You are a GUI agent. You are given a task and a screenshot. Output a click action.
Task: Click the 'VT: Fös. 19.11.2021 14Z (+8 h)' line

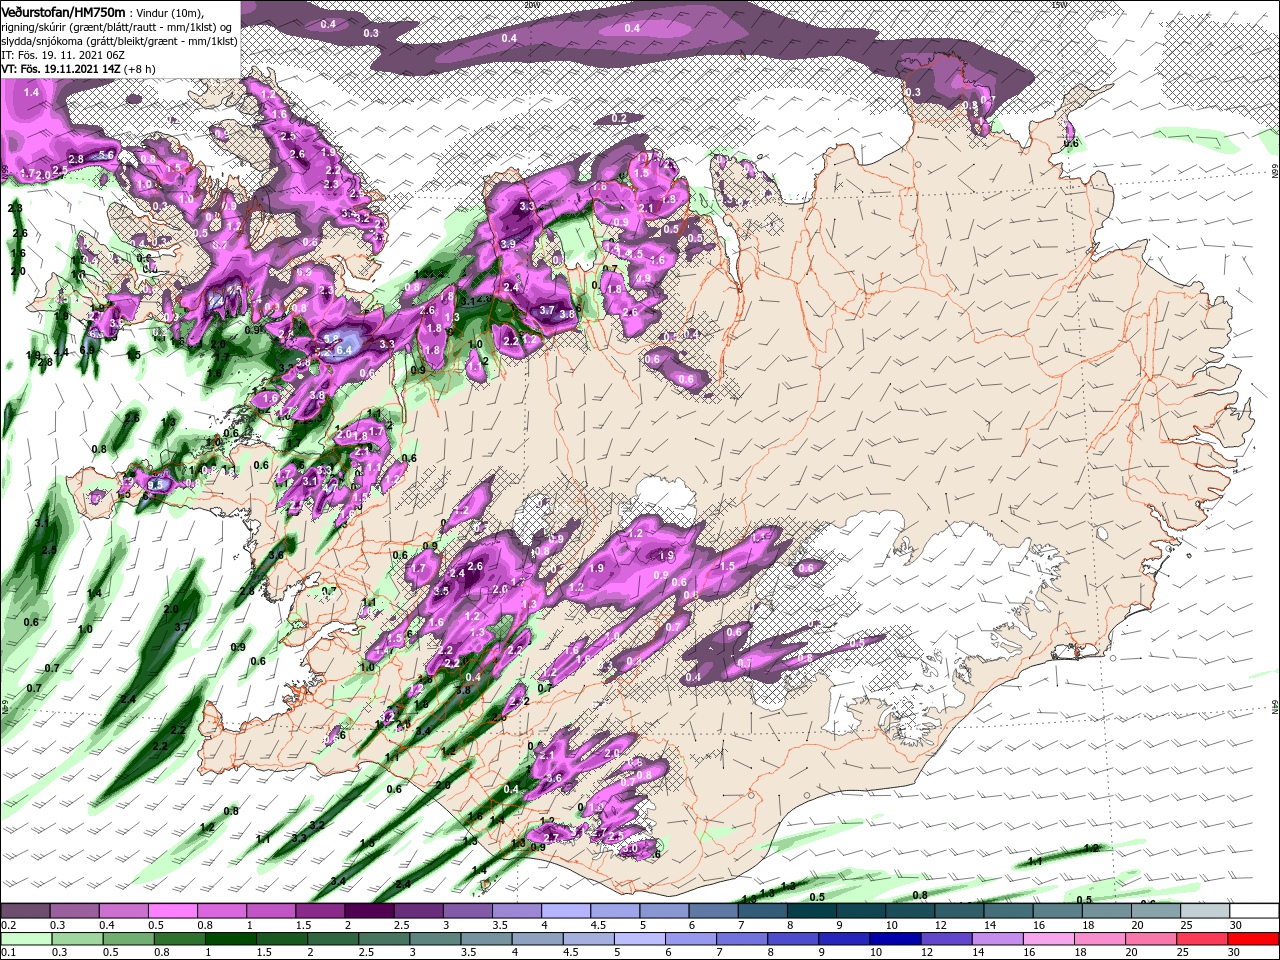(x=78, y=69)
